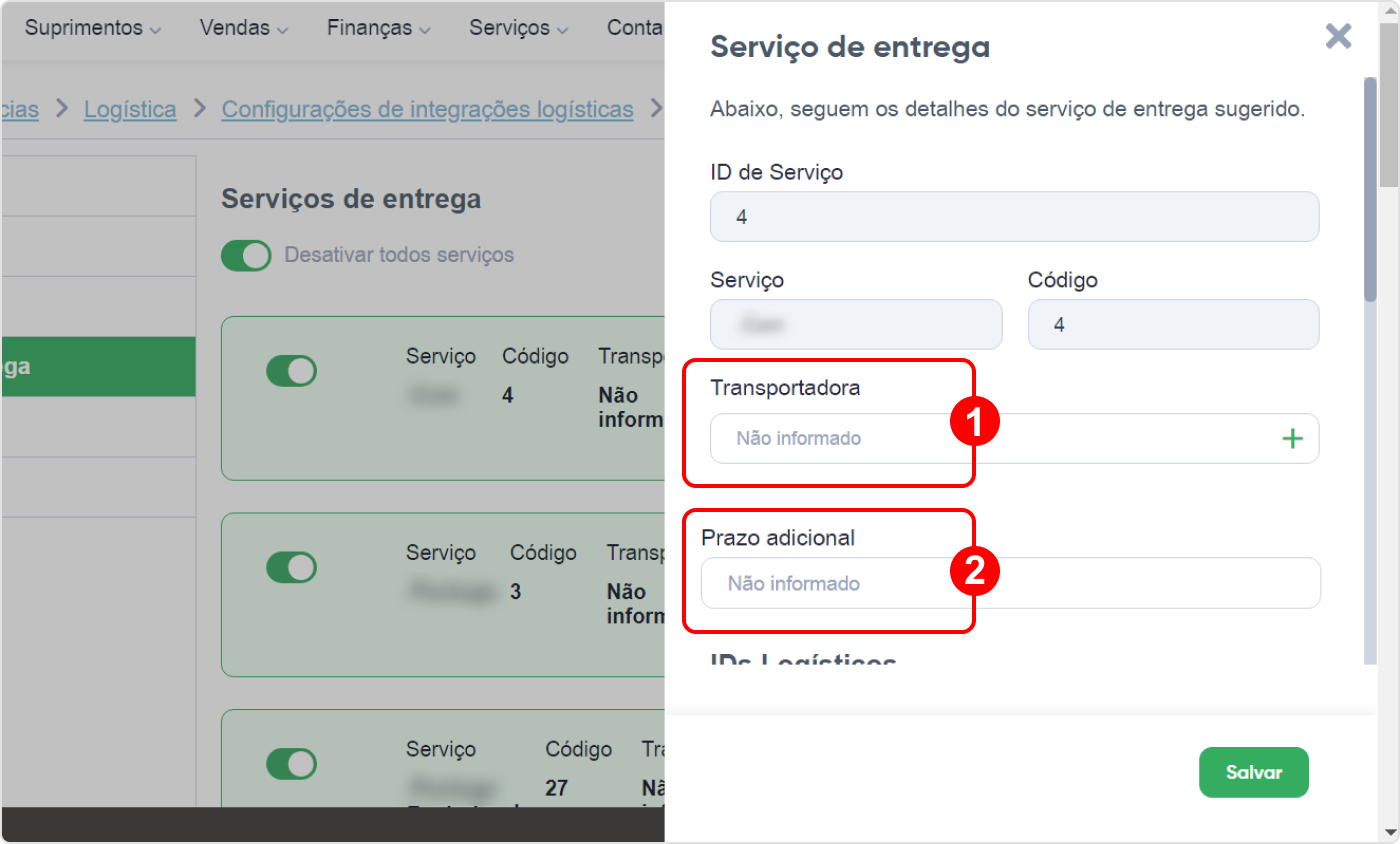Viewport: 1400px width, 844px height.
Task: Expand the Finanças dropdown menu
Action: [379, 28]
